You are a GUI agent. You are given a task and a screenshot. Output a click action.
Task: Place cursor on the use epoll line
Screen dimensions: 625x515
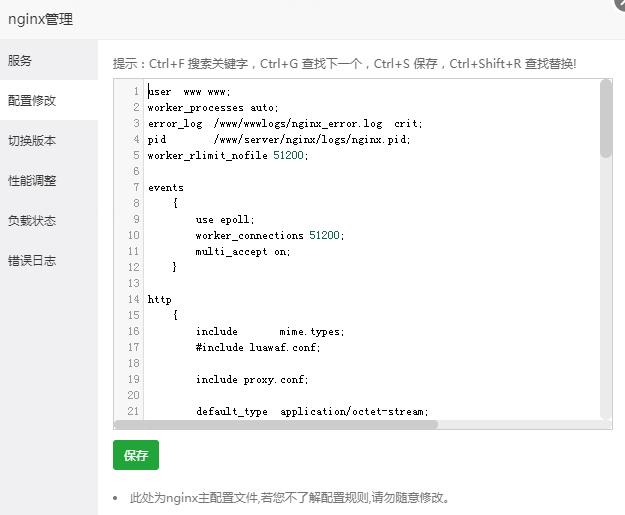(x=225, y=220)
